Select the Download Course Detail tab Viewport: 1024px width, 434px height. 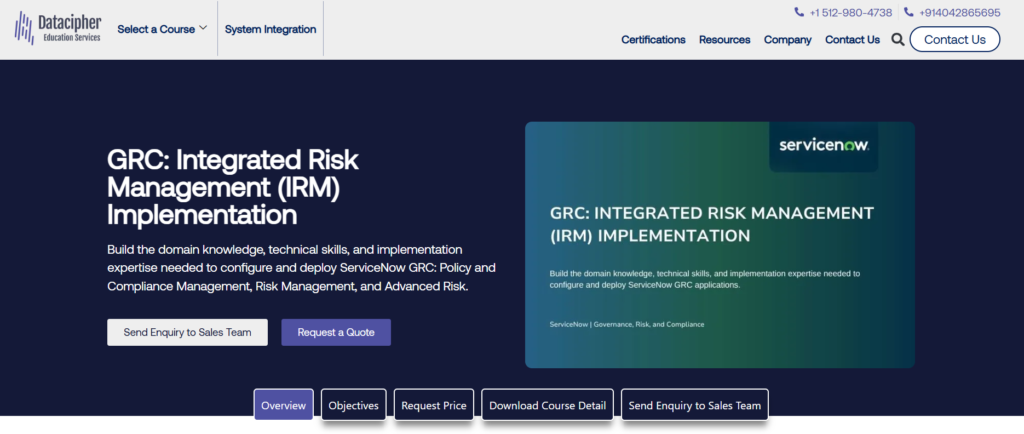[547, 405]
